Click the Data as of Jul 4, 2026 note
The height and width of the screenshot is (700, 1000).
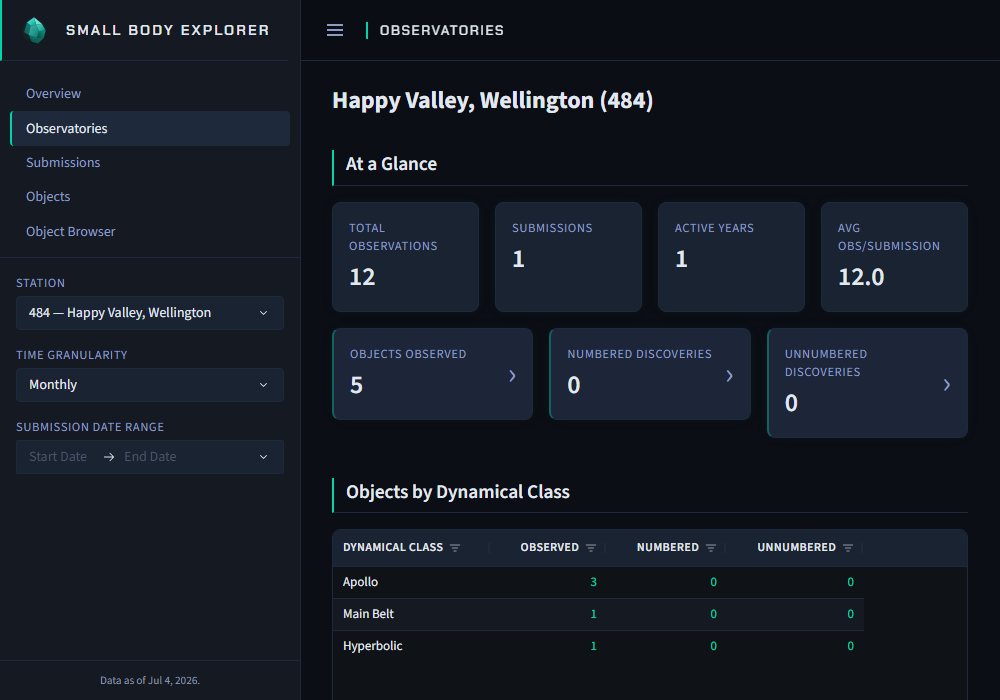click(150, 680)
